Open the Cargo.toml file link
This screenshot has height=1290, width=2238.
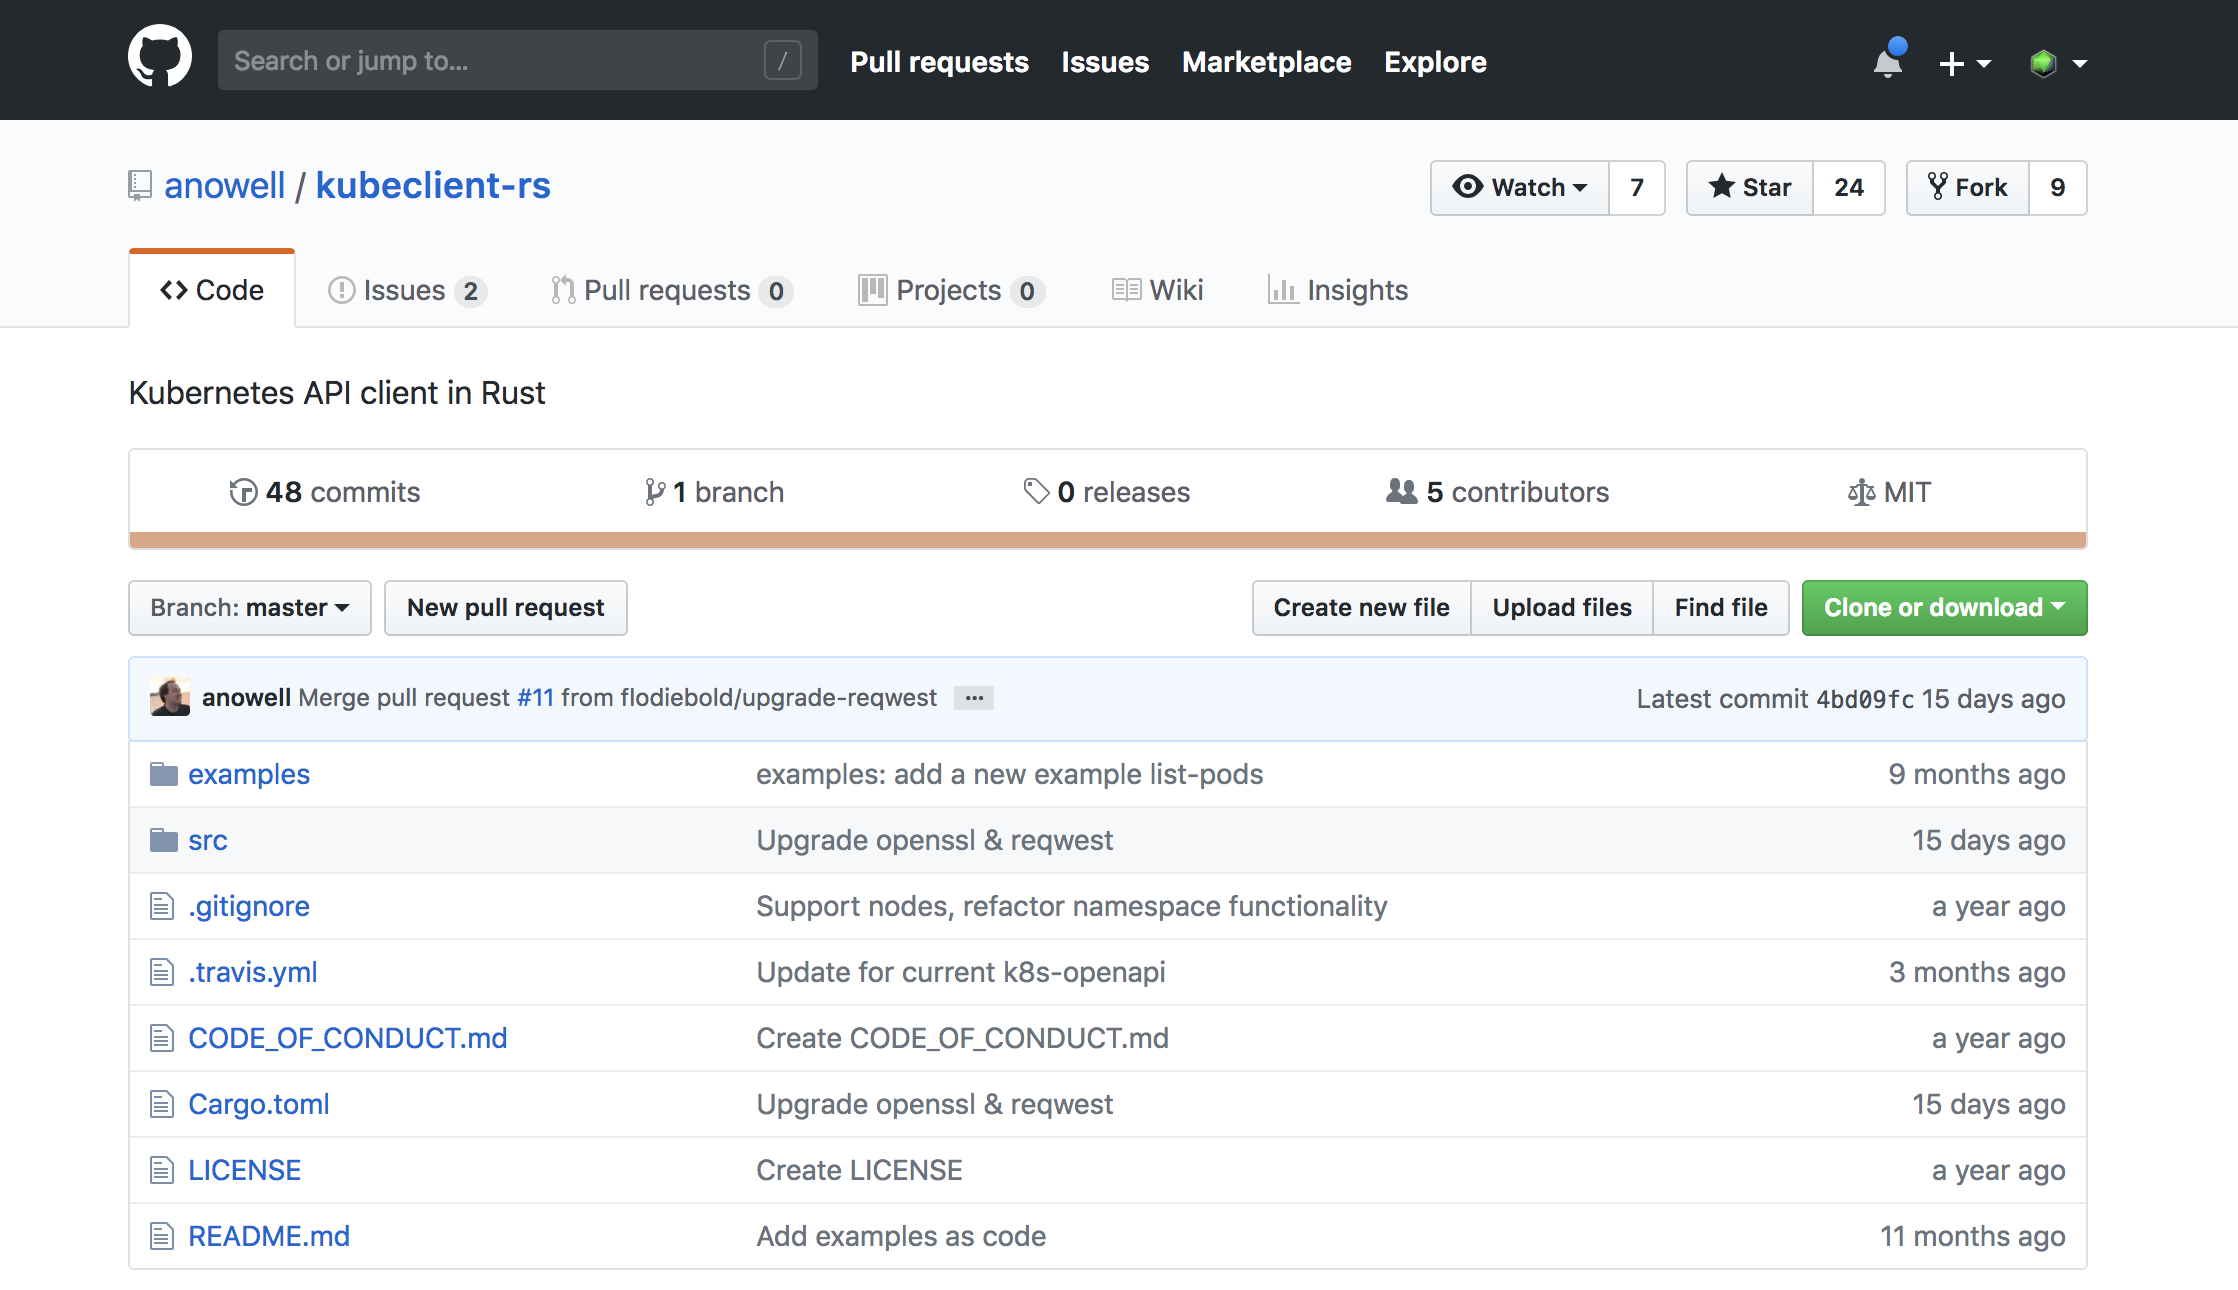click(259, 1104)
